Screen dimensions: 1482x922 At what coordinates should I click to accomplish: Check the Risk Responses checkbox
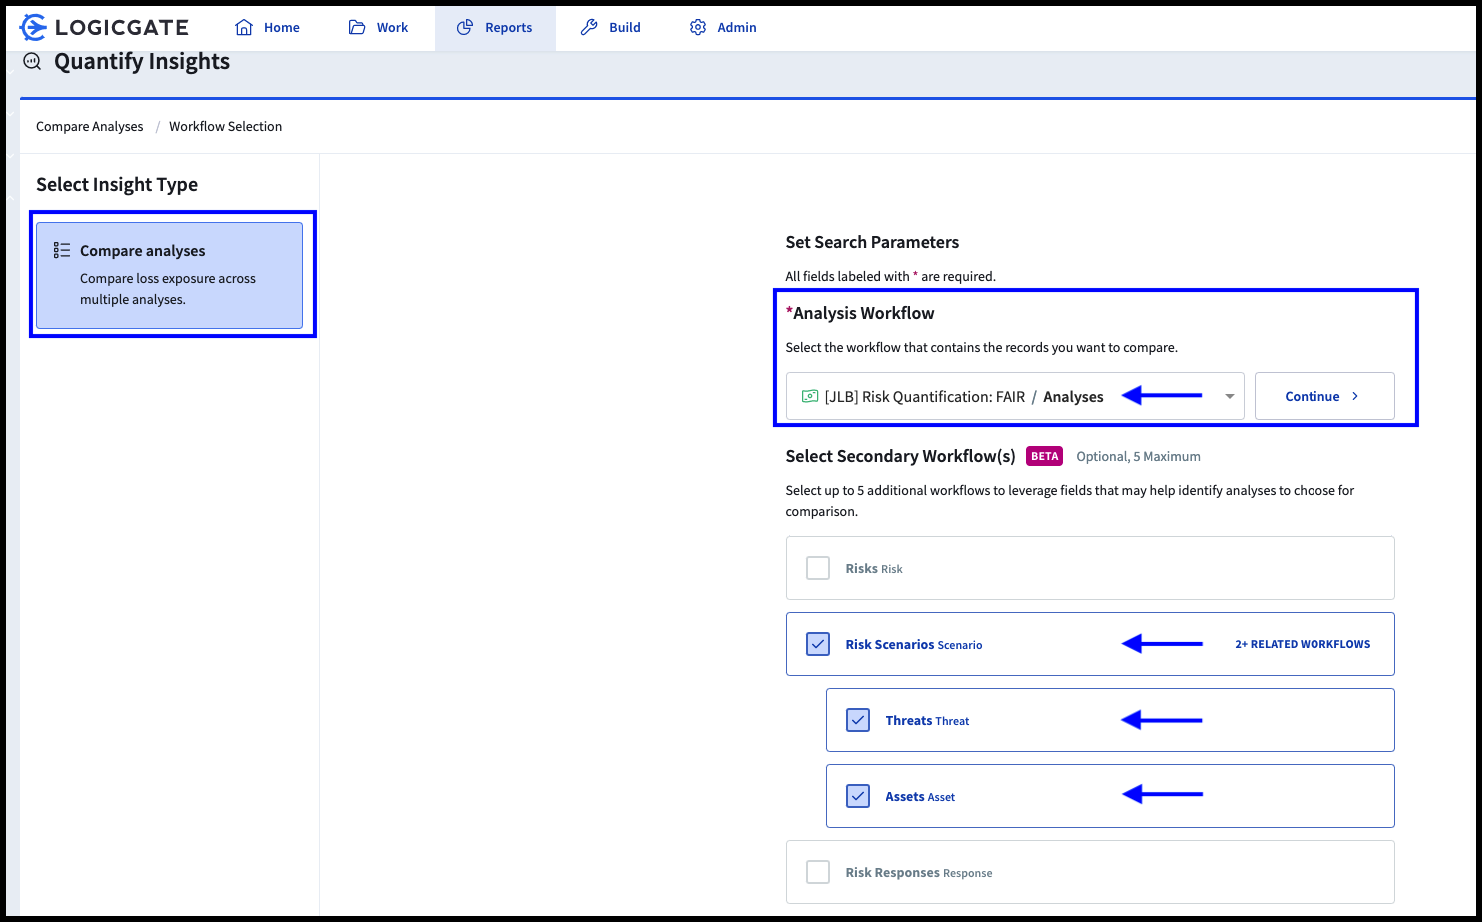coord(818,872)
